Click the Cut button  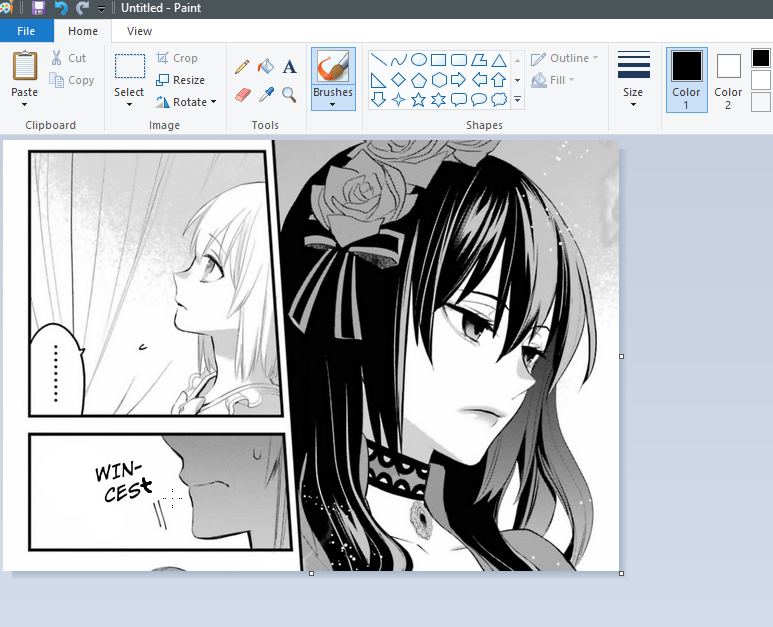(x=69, y=58)
